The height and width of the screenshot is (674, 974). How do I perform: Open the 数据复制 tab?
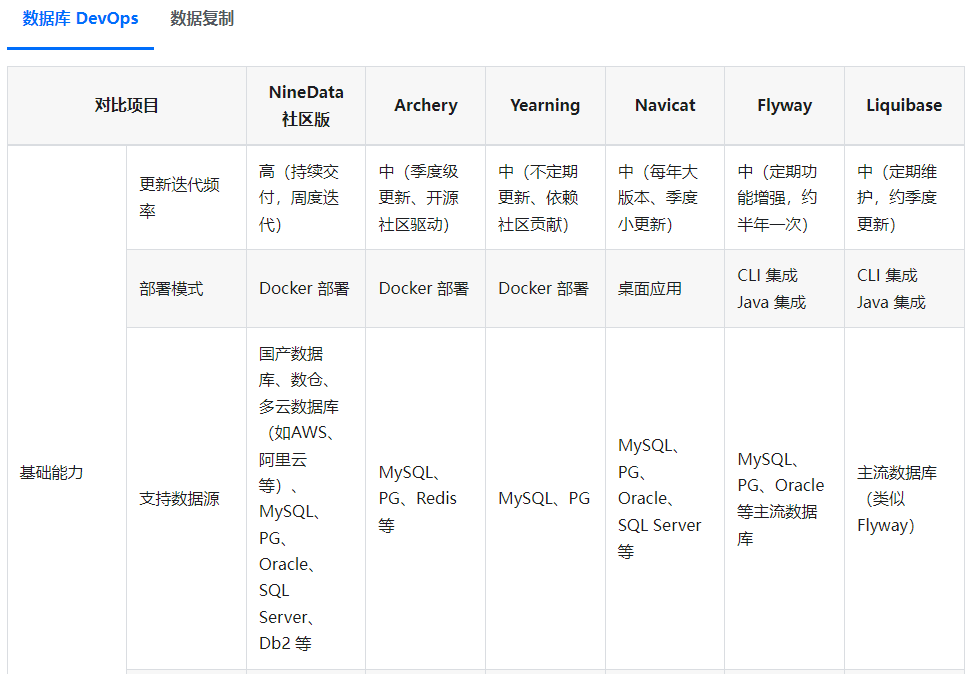point(202,19)
